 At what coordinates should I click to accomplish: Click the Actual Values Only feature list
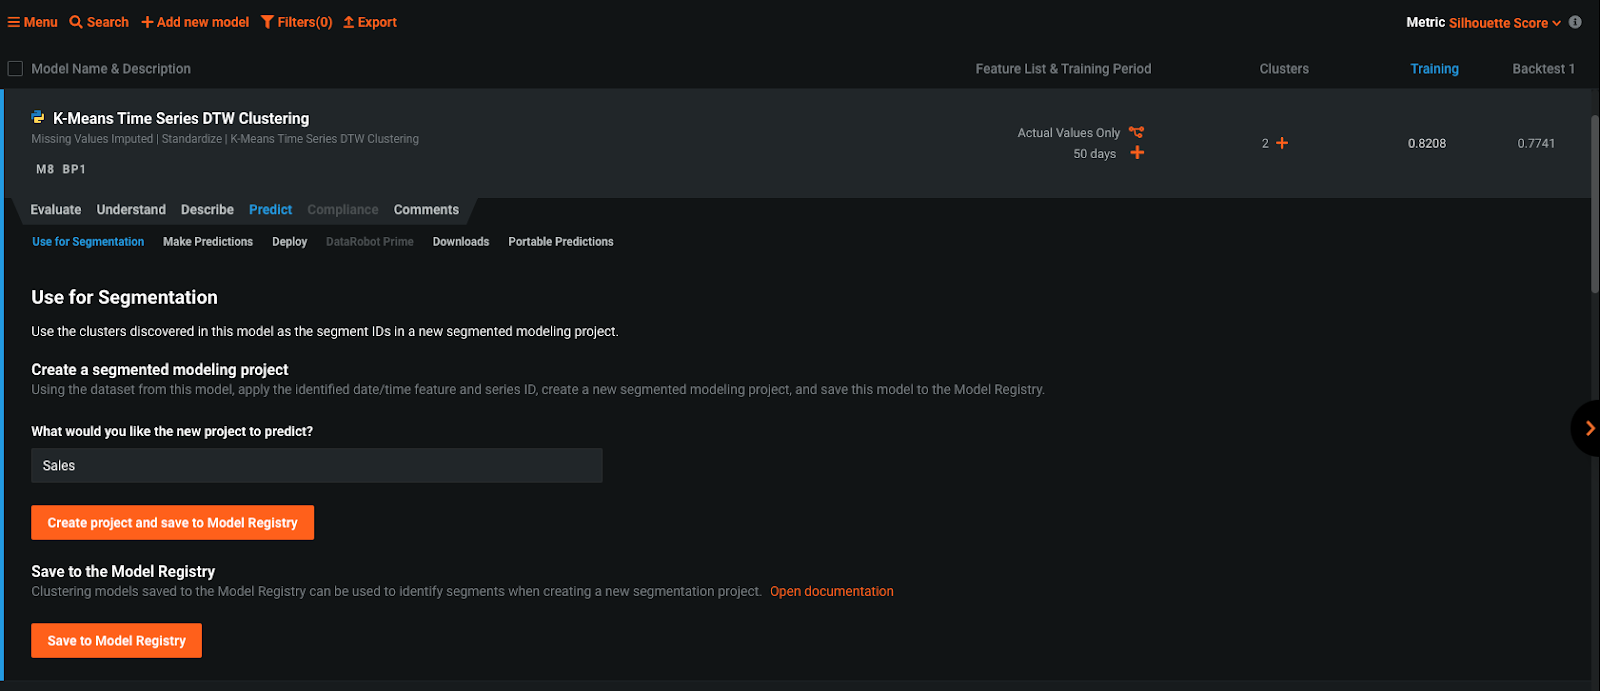click(1069, 133)
